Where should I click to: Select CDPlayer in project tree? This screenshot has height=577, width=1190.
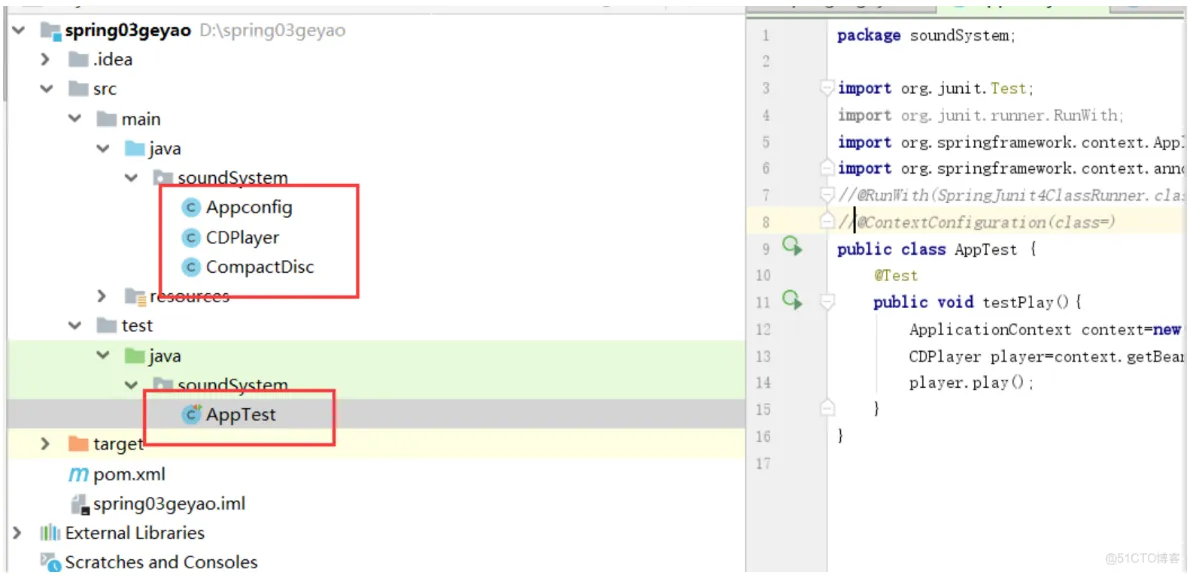[x=243, y=238]
